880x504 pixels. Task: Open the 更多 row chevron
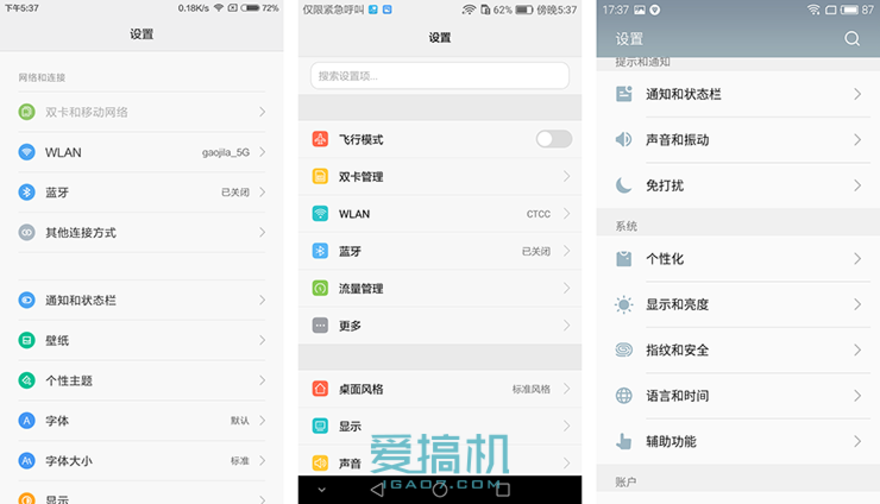(566, 326)
